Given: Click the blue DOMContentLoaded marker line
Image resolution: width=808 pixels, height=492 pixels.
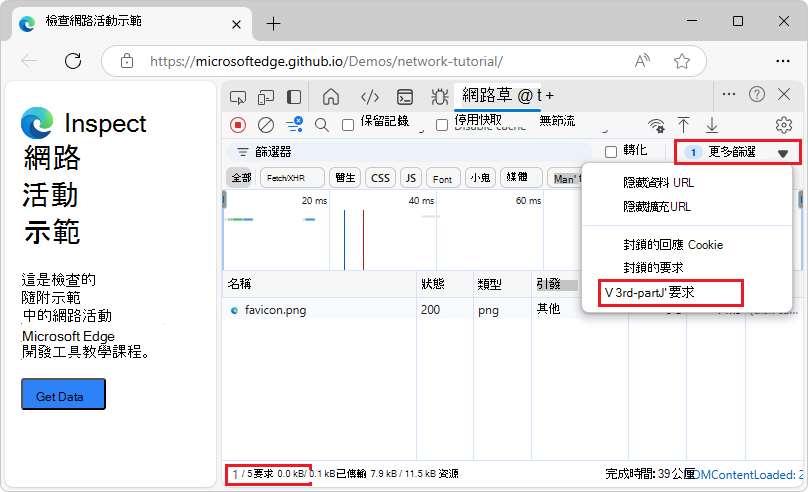Looking at the screenshot, I should click(344, 240).
